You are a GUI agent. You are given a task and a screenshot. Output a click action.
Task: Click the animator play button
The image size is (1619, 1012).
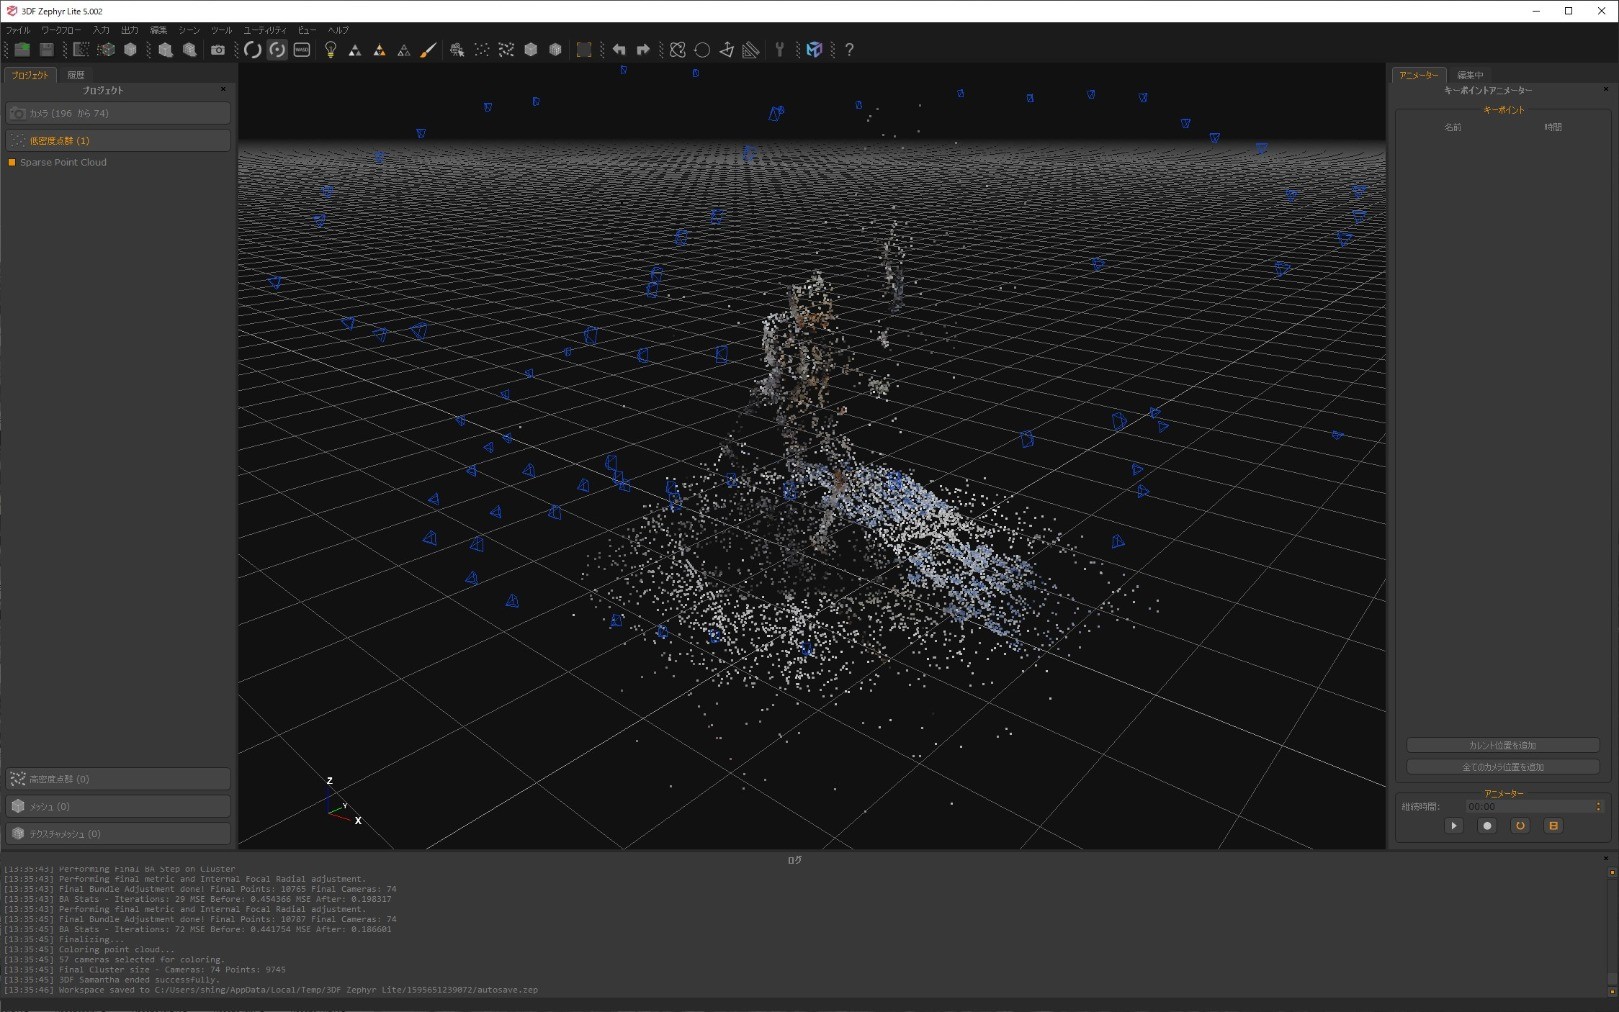click(x=1454, y=826)
